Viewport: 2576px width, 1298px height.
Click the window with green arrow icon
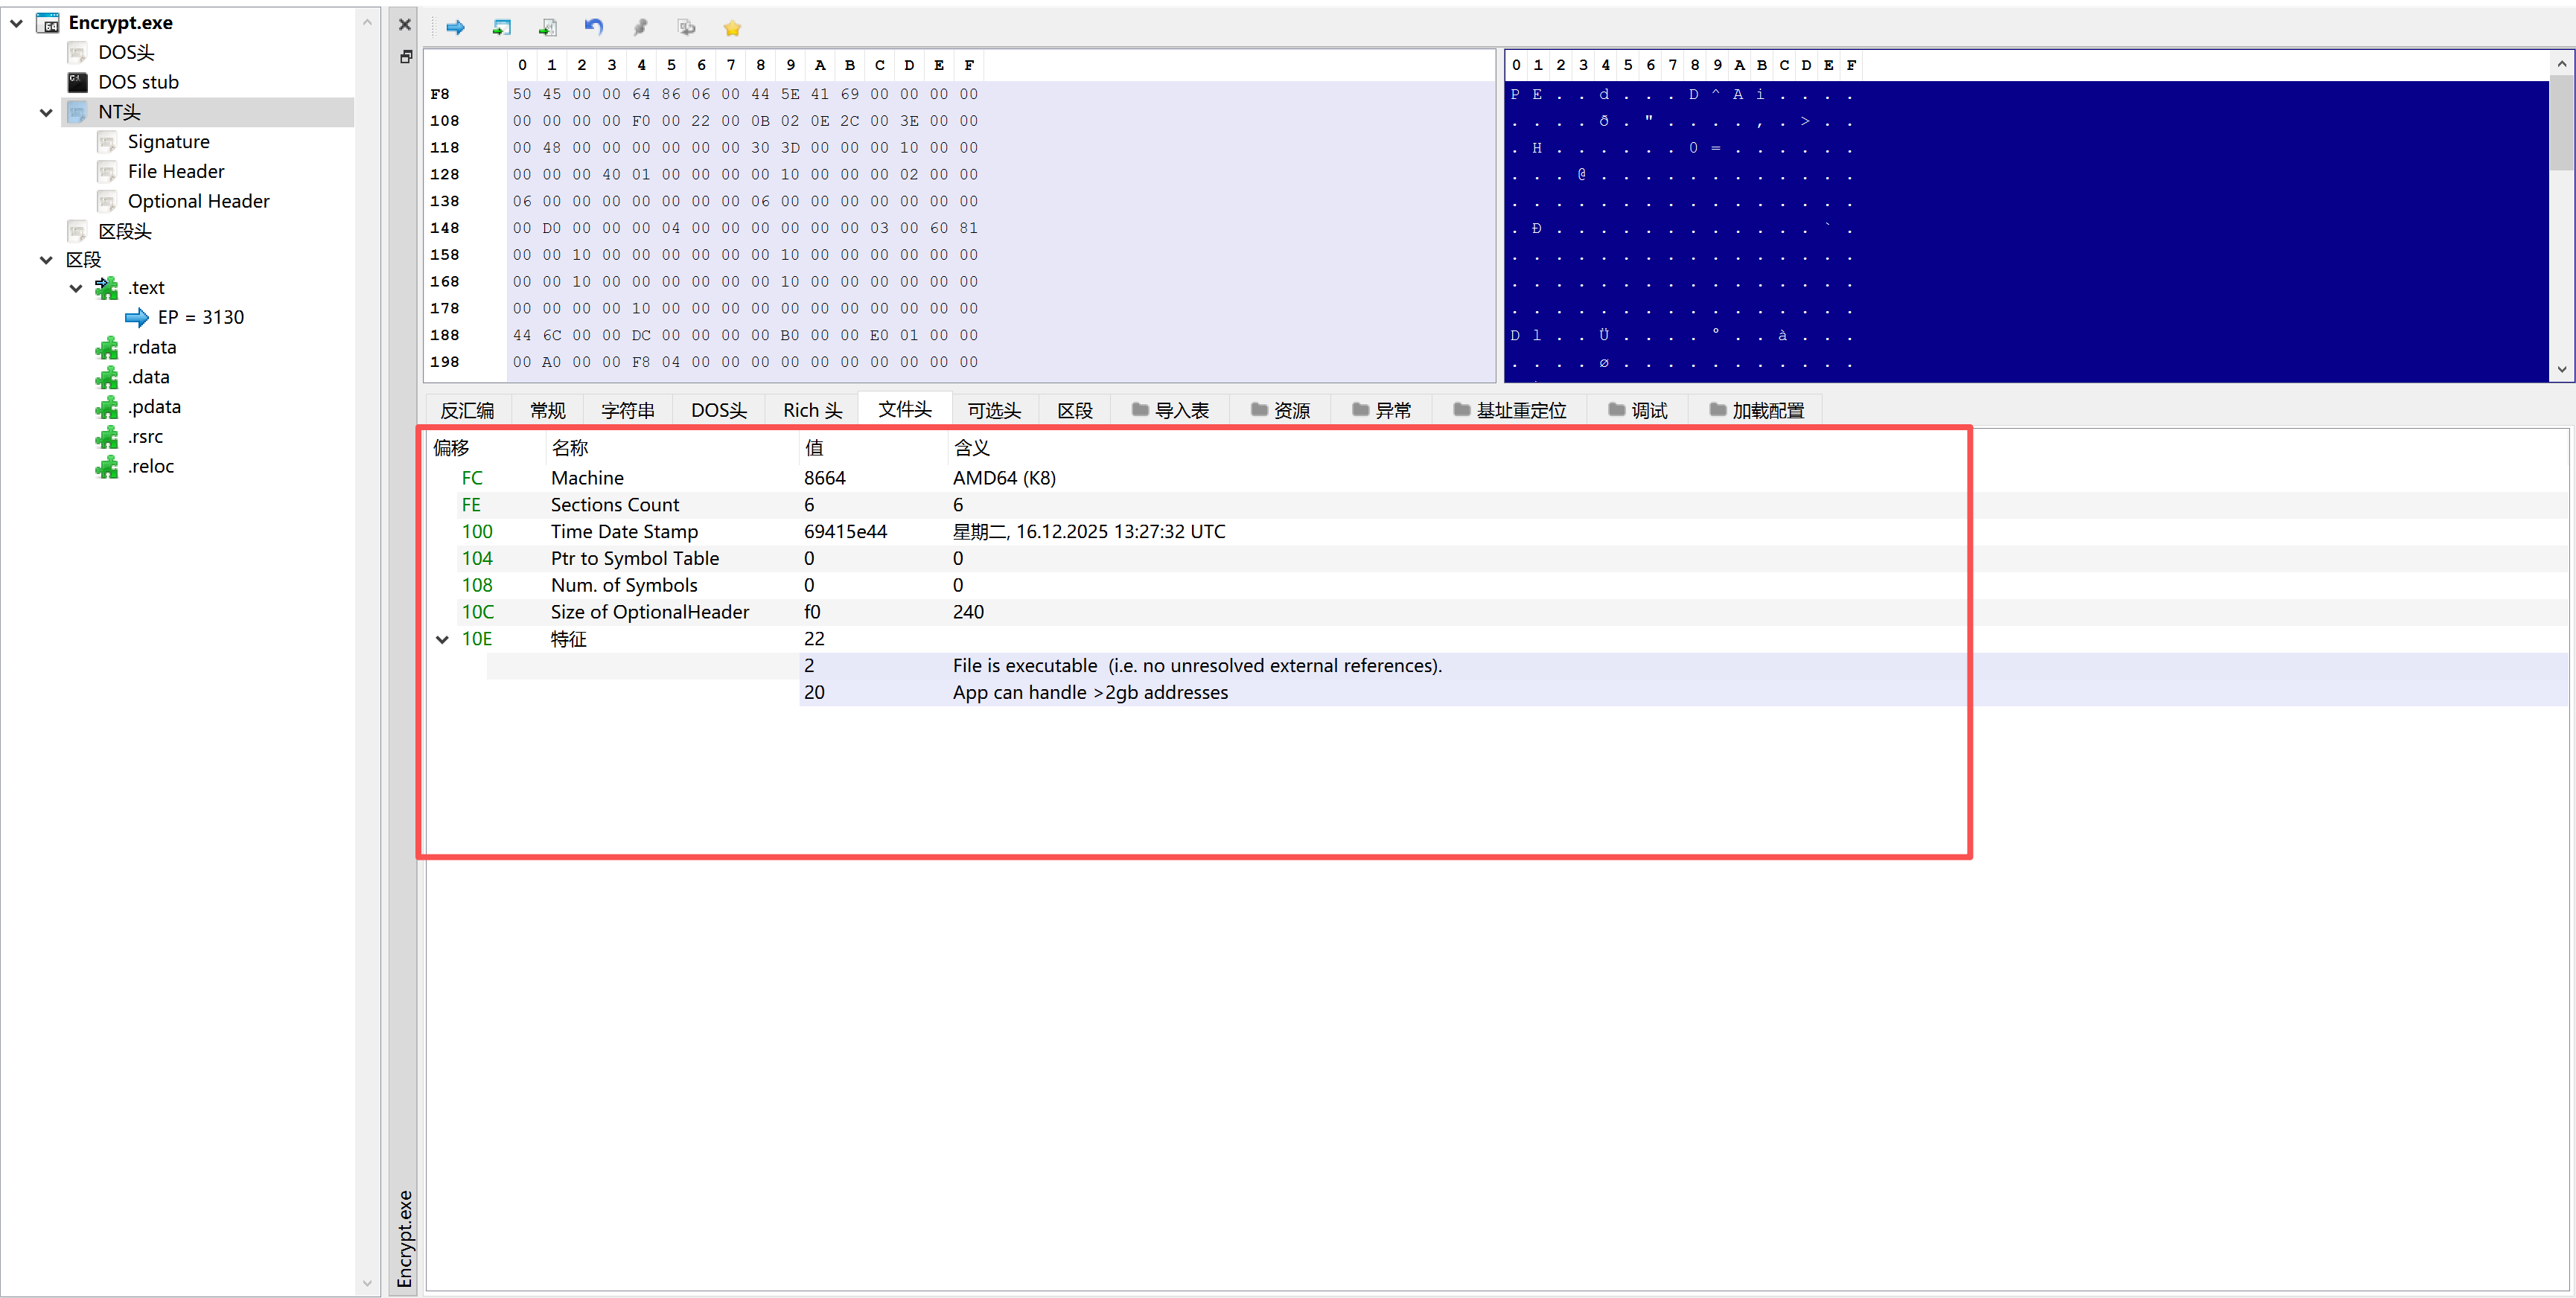[x=501, y=27]
